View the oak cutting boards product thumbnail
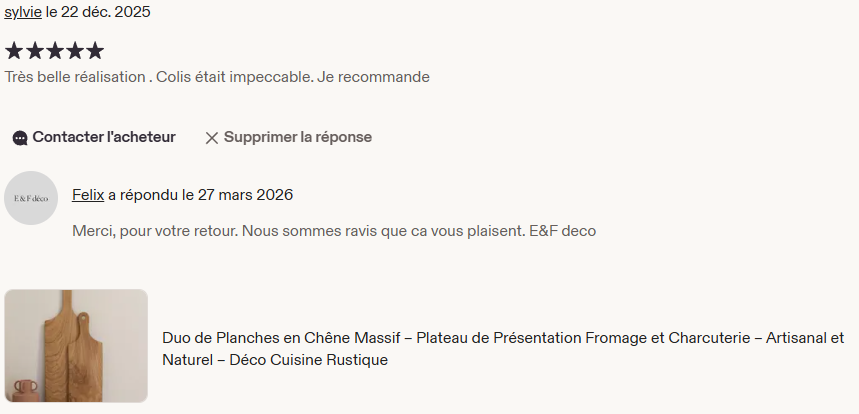This screenshot has width=859, height=414. (76, 345)
